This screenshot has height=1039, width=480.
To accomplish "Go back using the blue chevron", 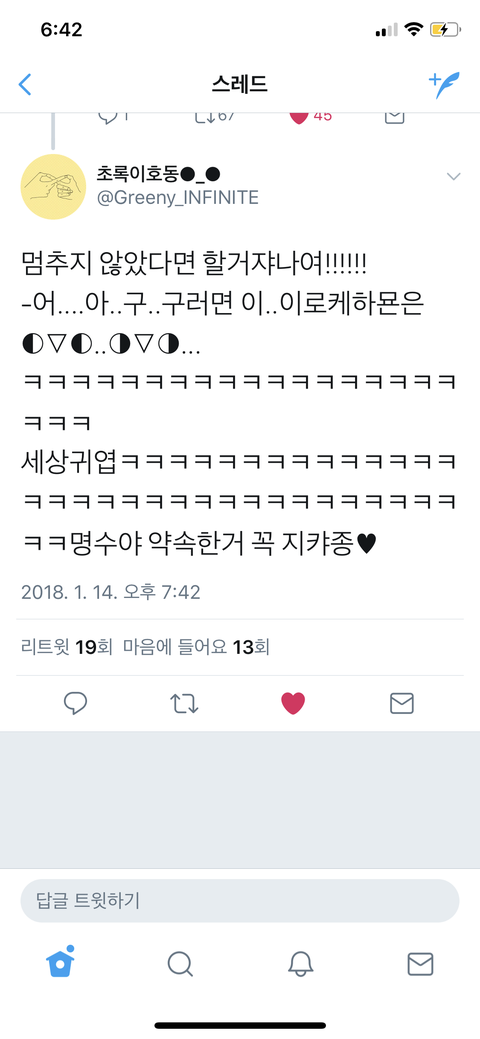I will point(25,84).
